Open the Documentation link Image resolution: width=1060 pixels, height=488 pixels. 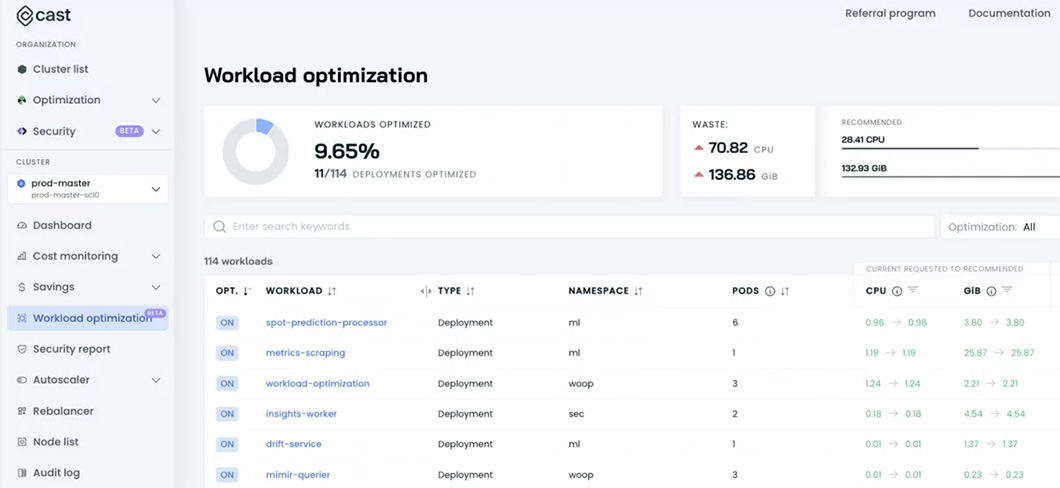(x=1008, y=13)
